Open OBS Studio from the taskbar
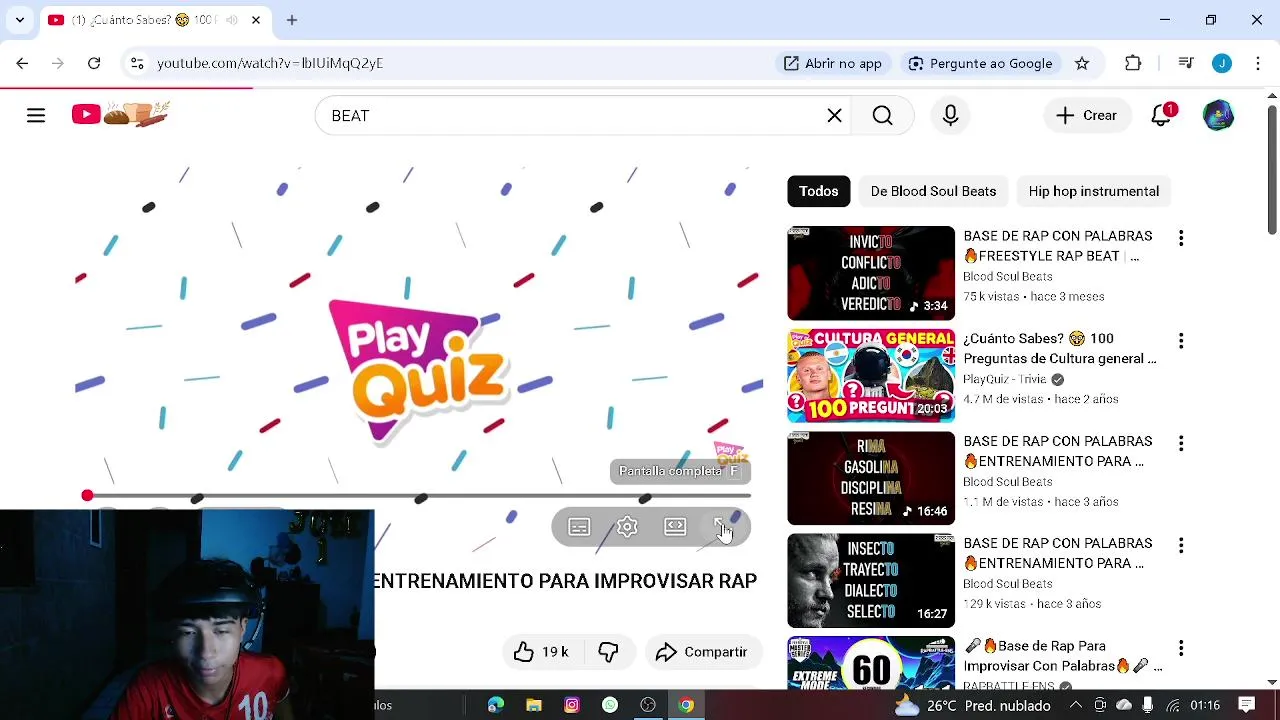This screenshot has height=720, width=1280. coord(648,705)
